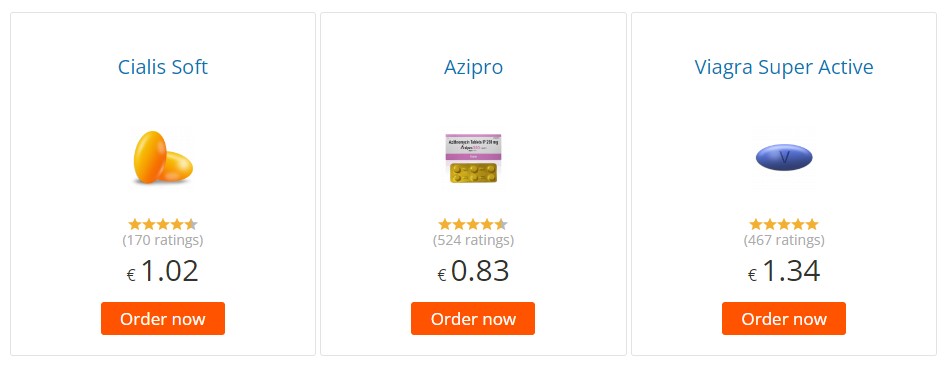Select the (170 ratings) text

pyautogui.click(x=163, y=240)
